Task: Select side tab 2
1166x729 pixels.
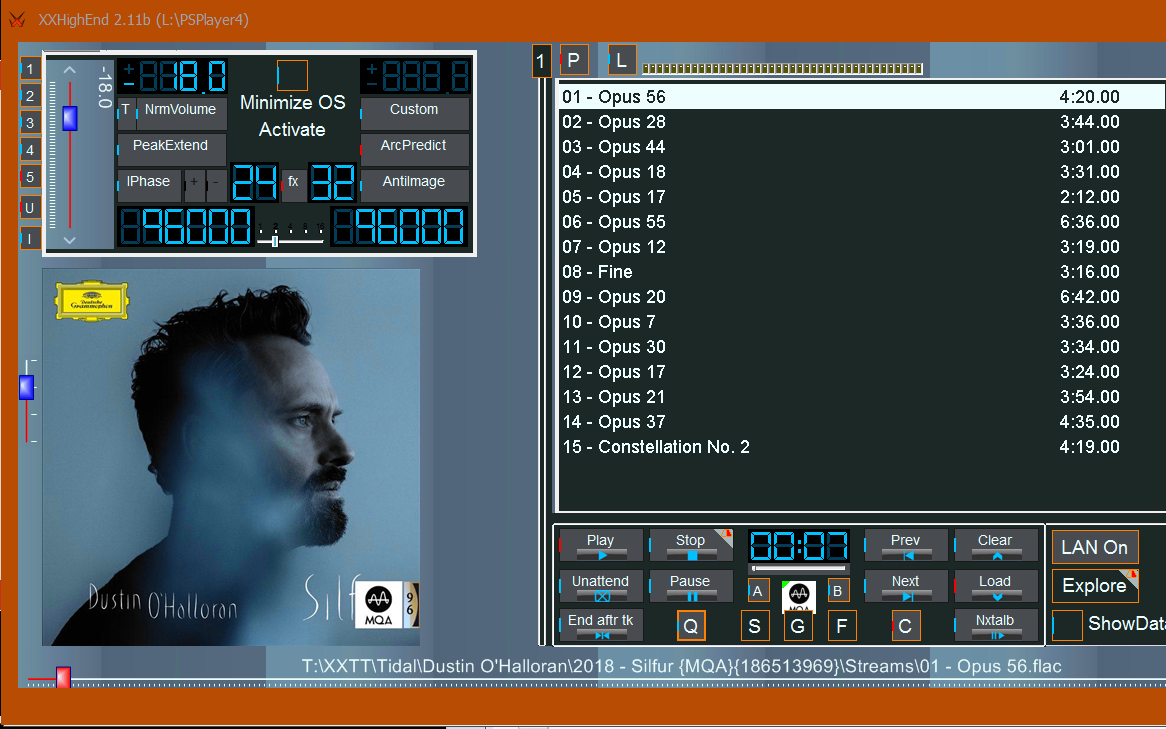Action: coord(30,96)
